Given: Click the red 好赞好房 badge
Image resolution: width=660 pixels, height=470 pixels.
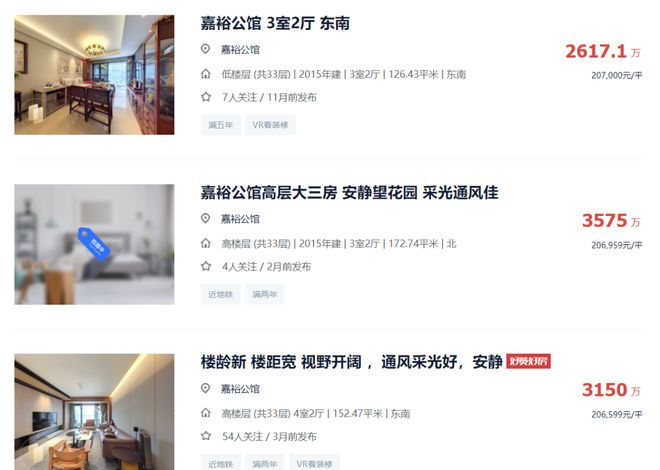Looking at the screenshot, I should click(528, 361).
